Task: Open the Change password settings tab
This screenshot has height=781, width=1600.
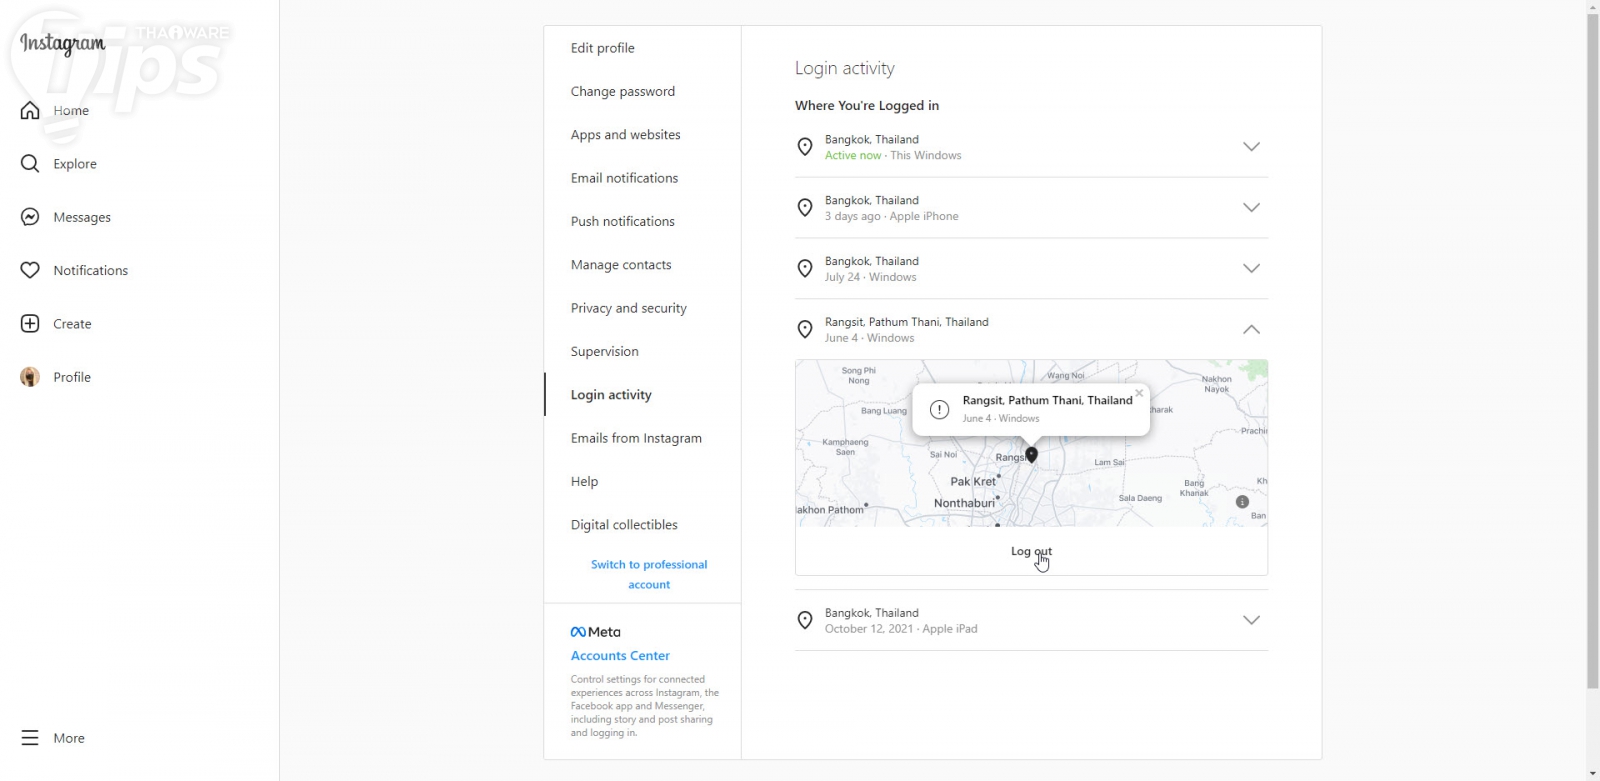Action: [x=622, y=91]
